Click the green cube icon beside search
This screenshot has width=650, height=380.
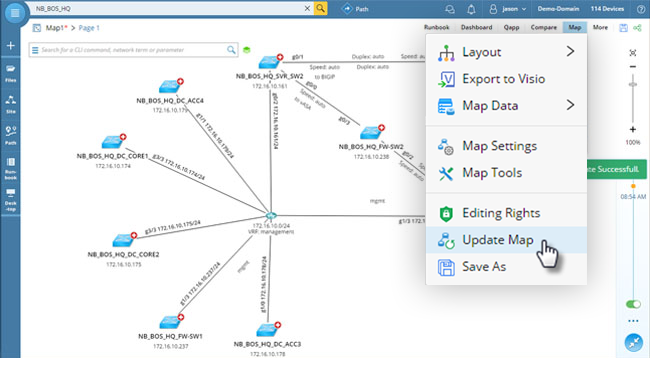(247, 50)
